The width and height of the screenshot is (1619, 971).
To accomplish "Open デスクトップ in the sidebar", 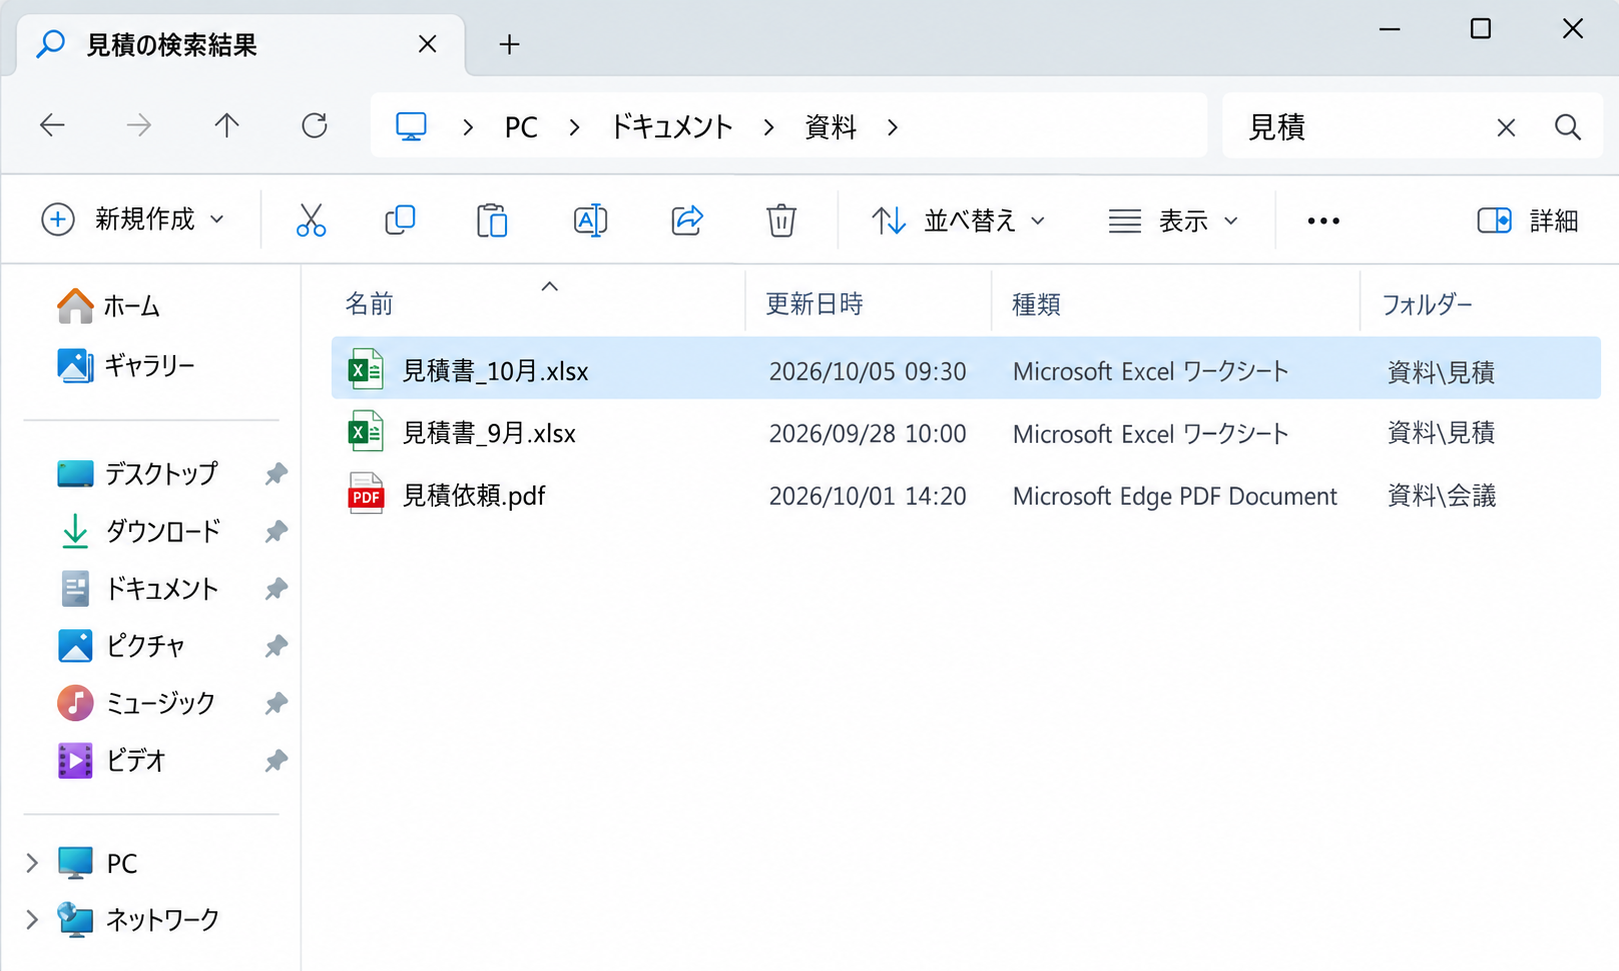I will click(138, 473).
